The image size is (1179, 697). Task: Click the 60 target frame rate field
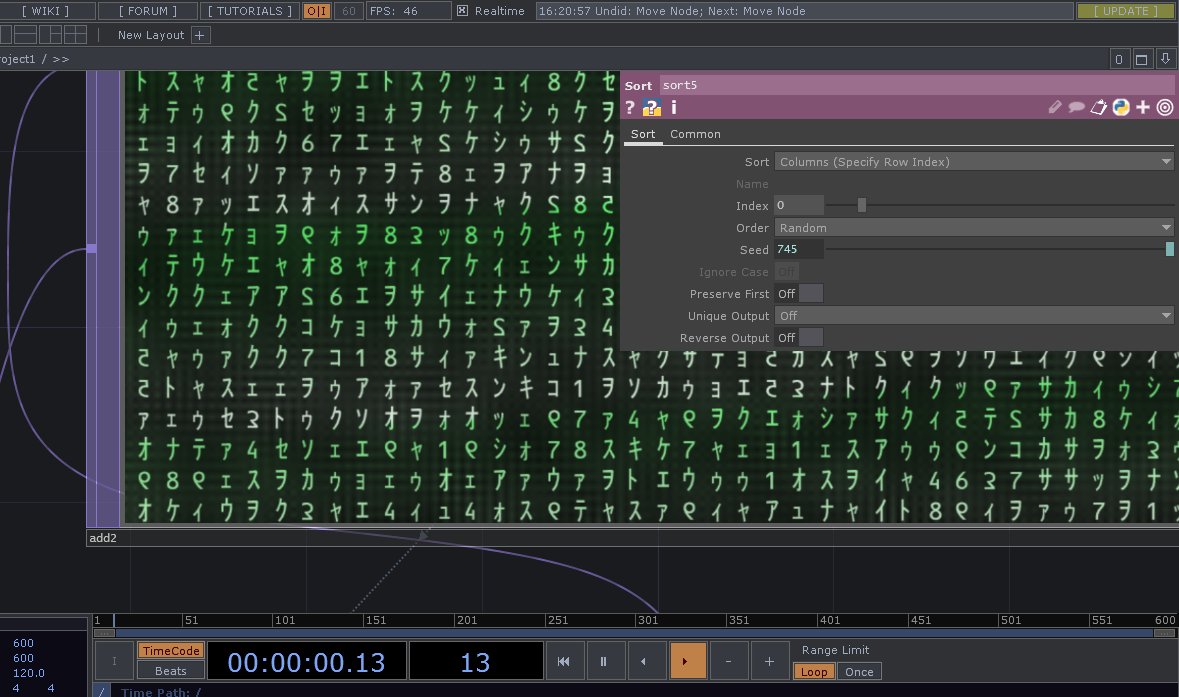349,11
